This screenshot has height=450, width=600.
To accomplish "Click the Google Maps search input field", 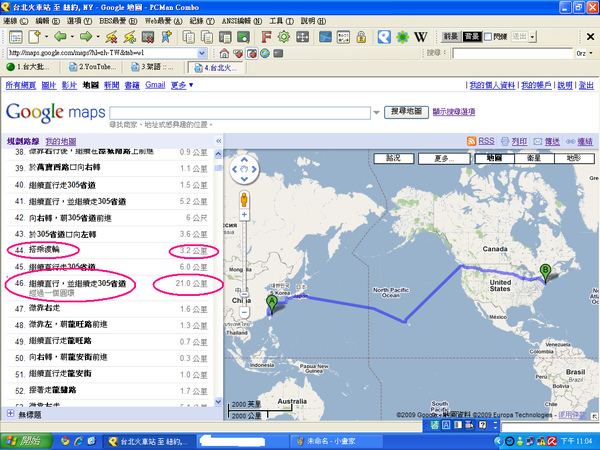I will [x=240, y=113].
